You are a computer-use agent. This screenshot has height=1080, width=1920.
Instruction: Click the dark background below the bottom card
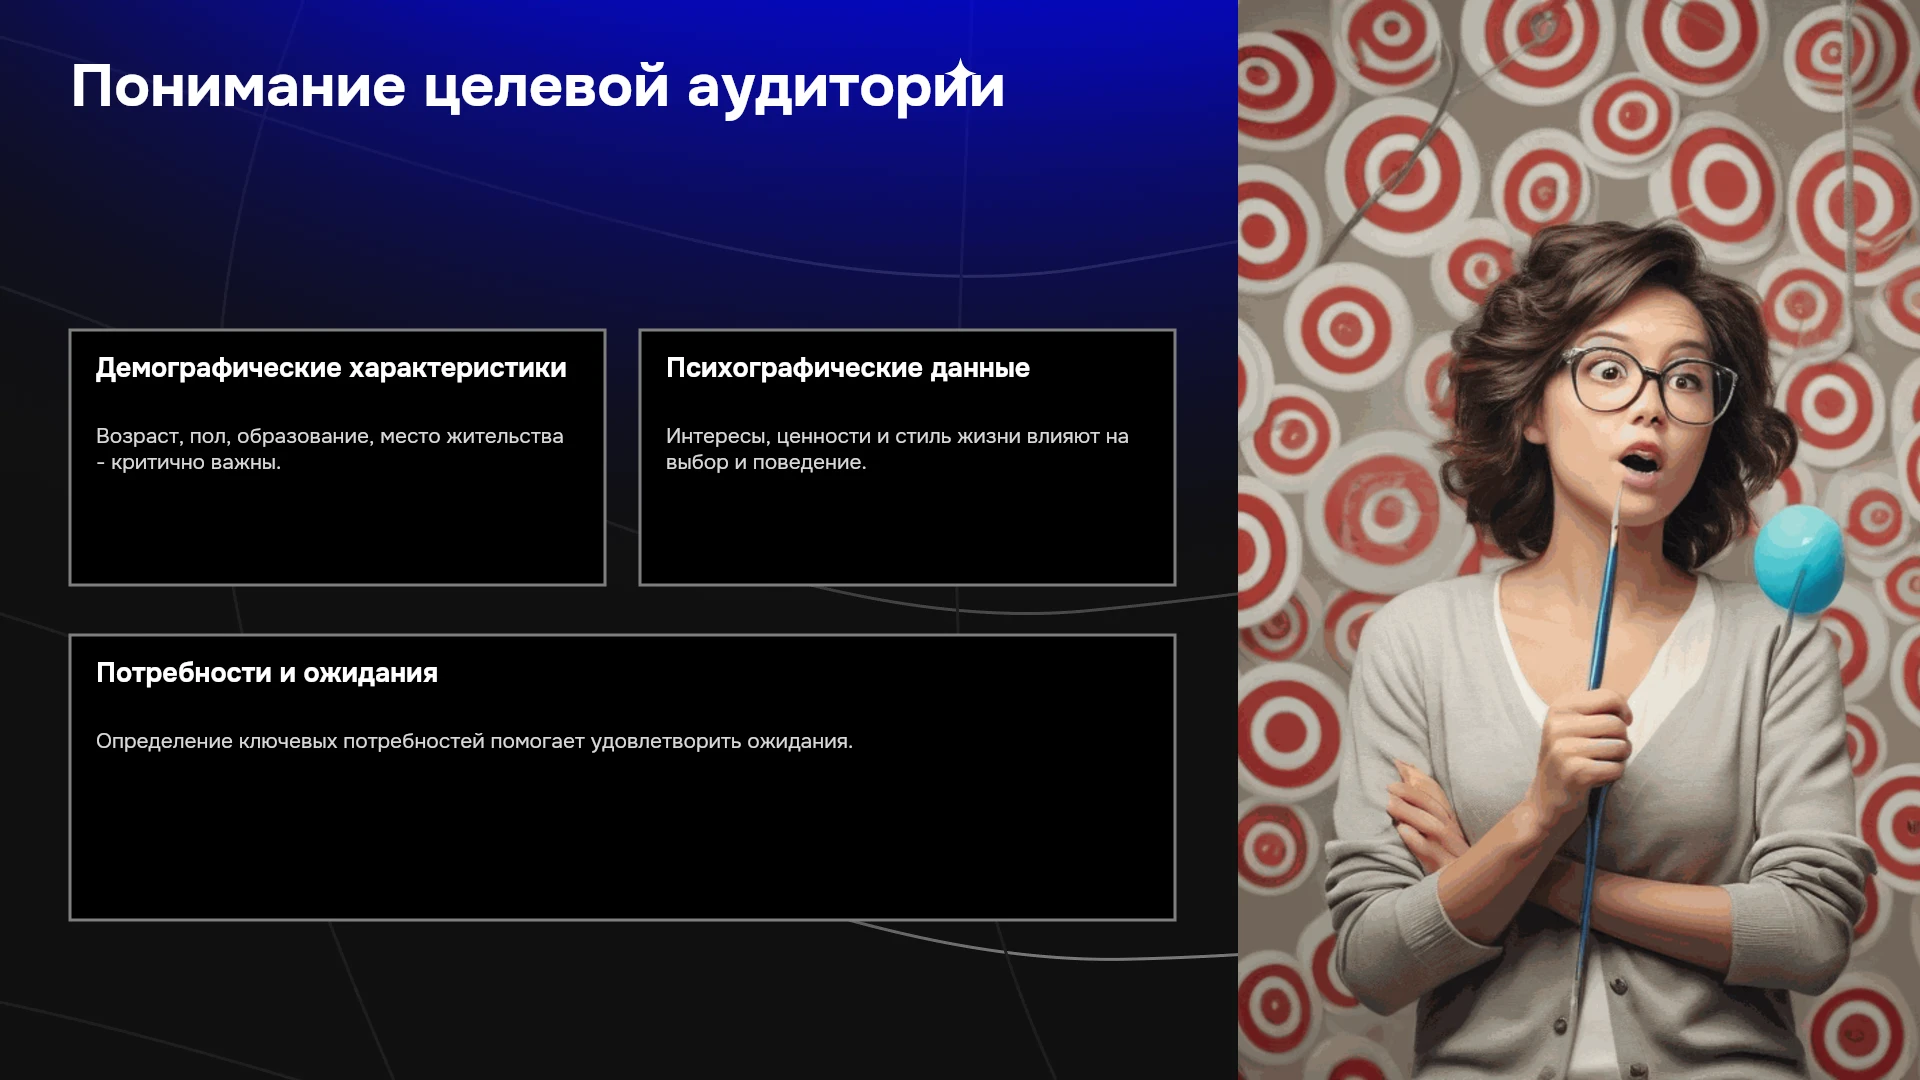(x=620, y=1000)
